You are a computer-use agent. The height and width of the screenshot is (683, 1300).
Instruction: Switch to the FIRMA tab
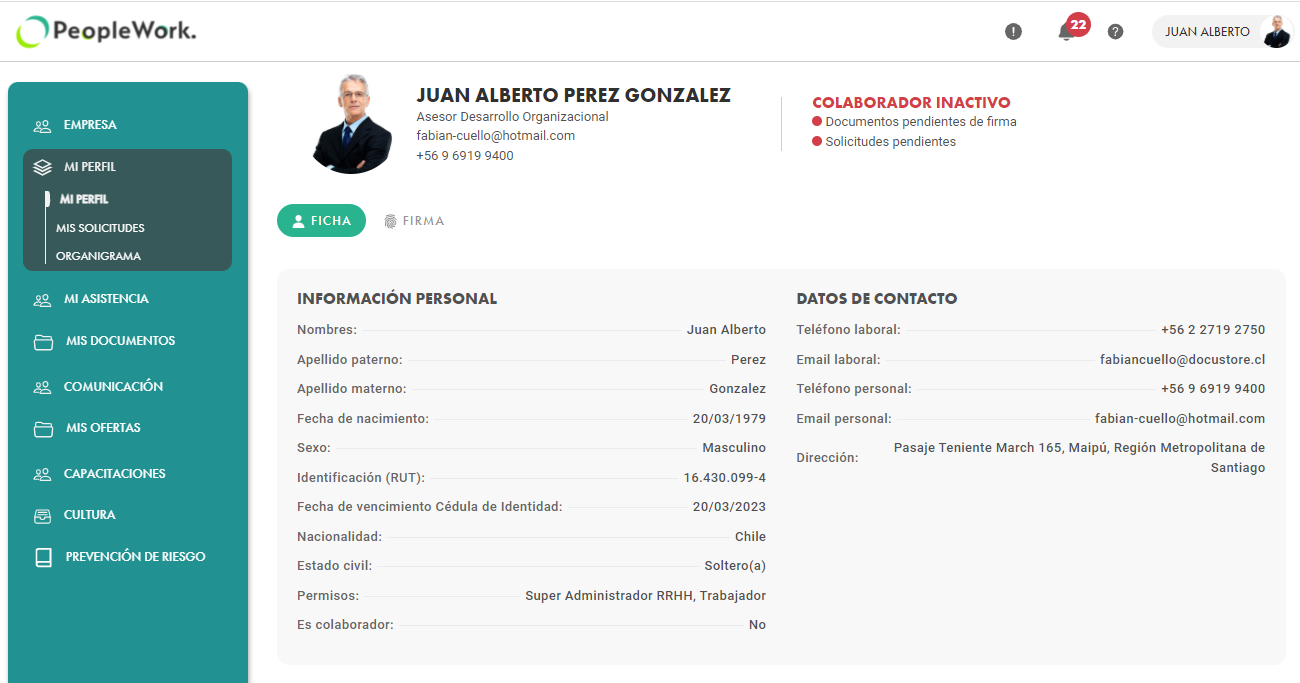click(x=414, y=221)
